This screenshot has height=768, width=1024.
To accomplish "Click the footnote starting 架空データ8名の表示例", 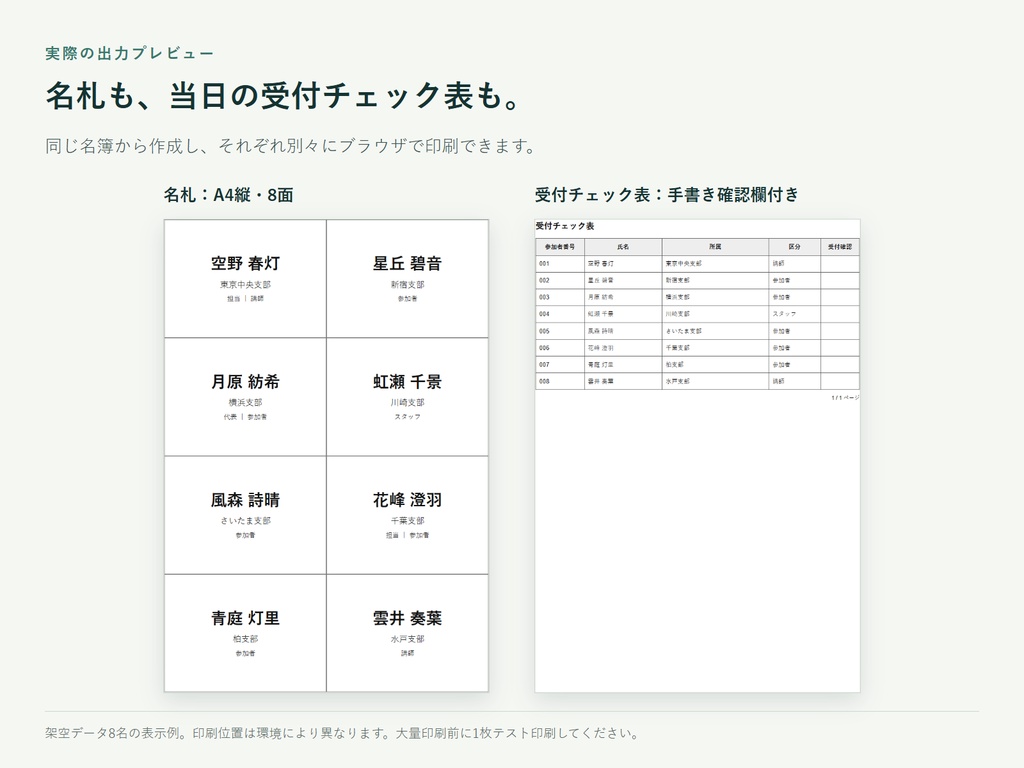I will (342, 733).
